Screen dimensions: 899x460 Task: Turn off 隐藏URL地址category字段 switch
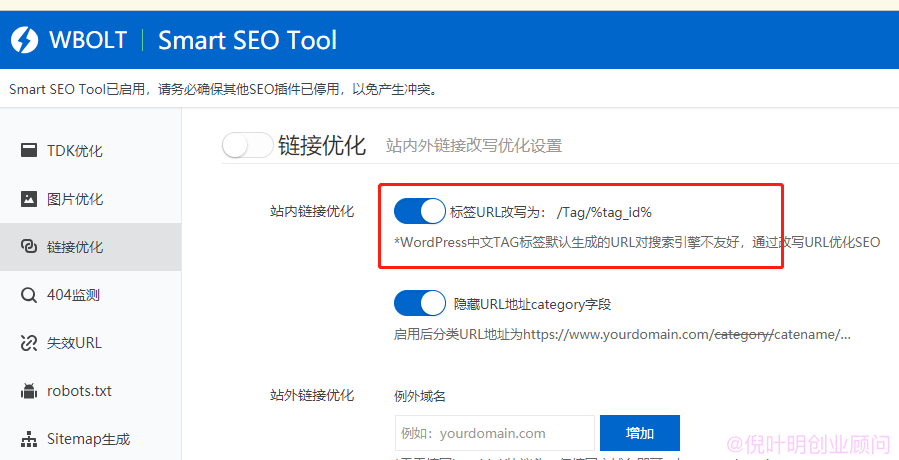pos(420,303)
